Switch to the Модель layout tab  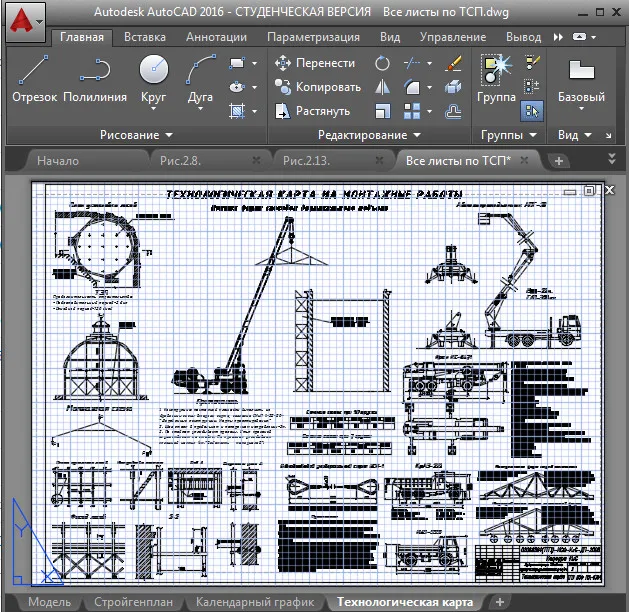(x=49, y=602)
